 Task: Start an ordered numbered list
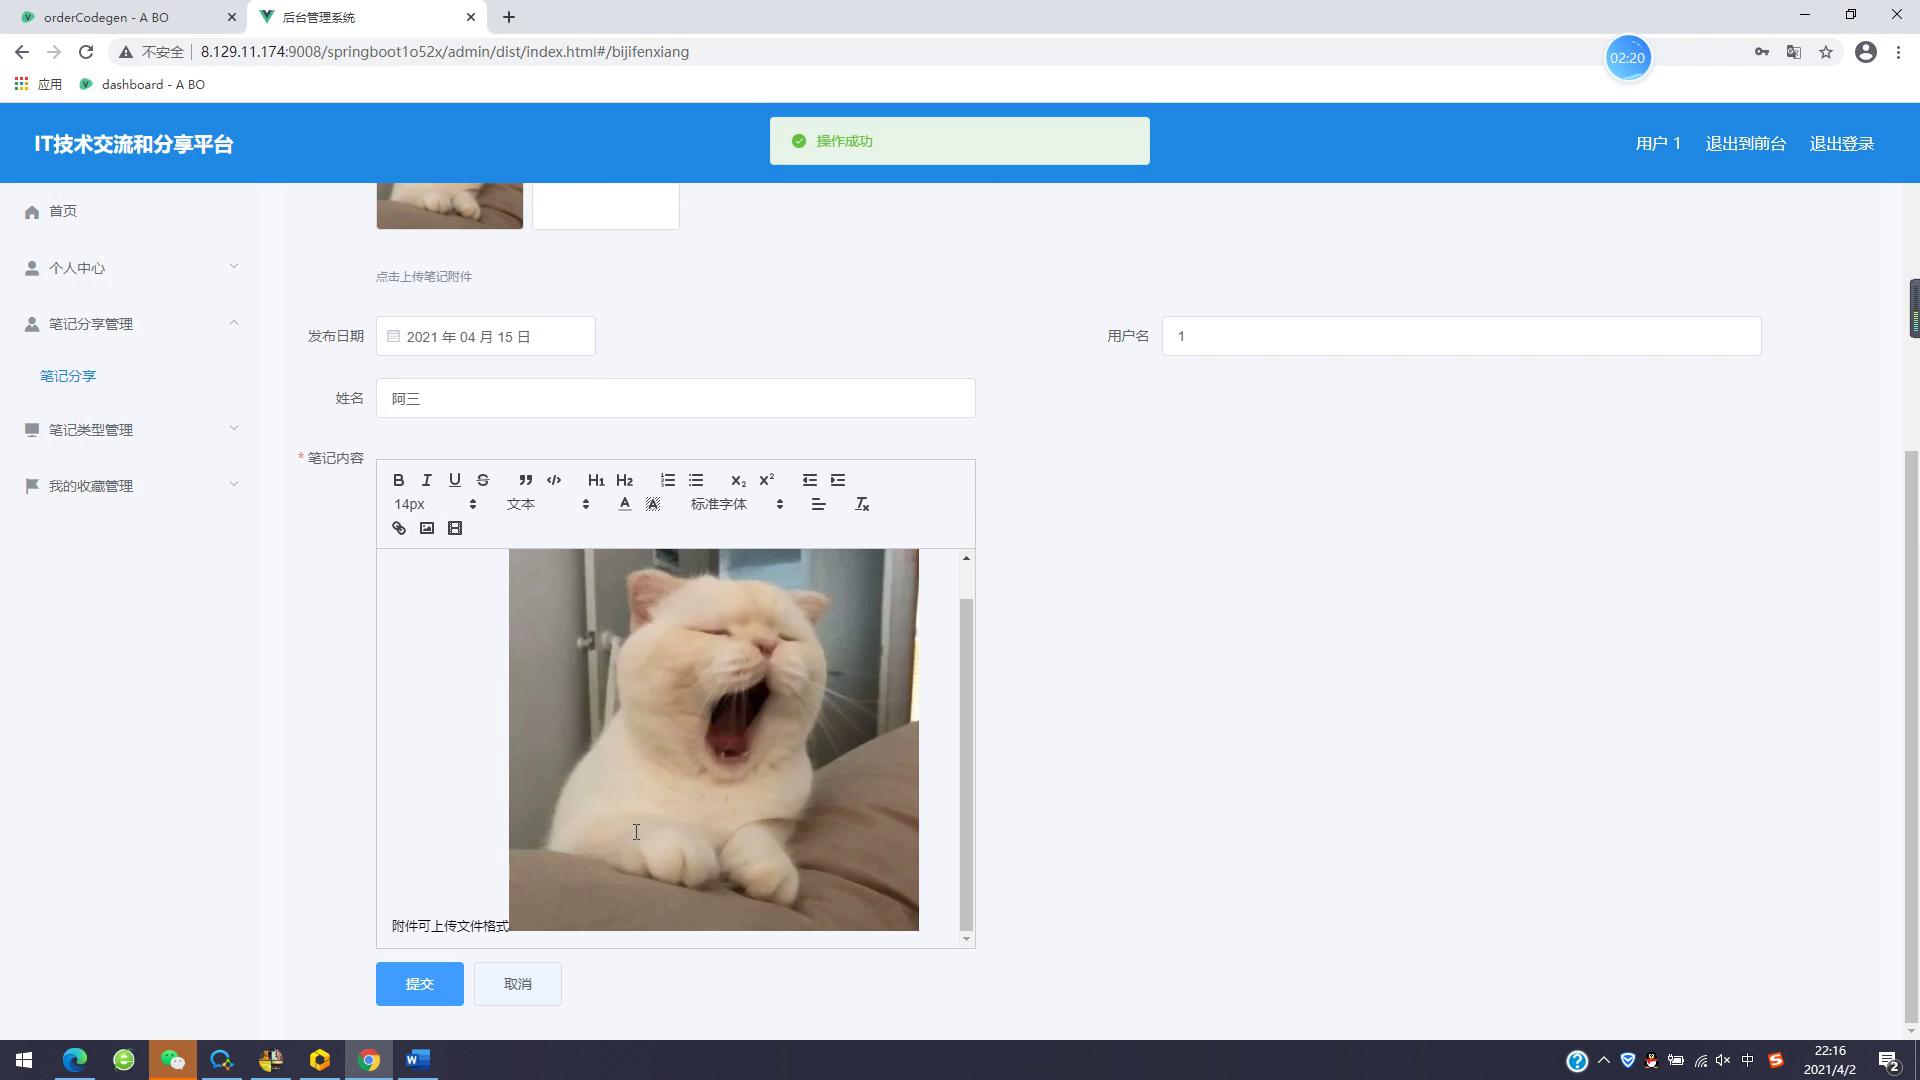point(668,480)
